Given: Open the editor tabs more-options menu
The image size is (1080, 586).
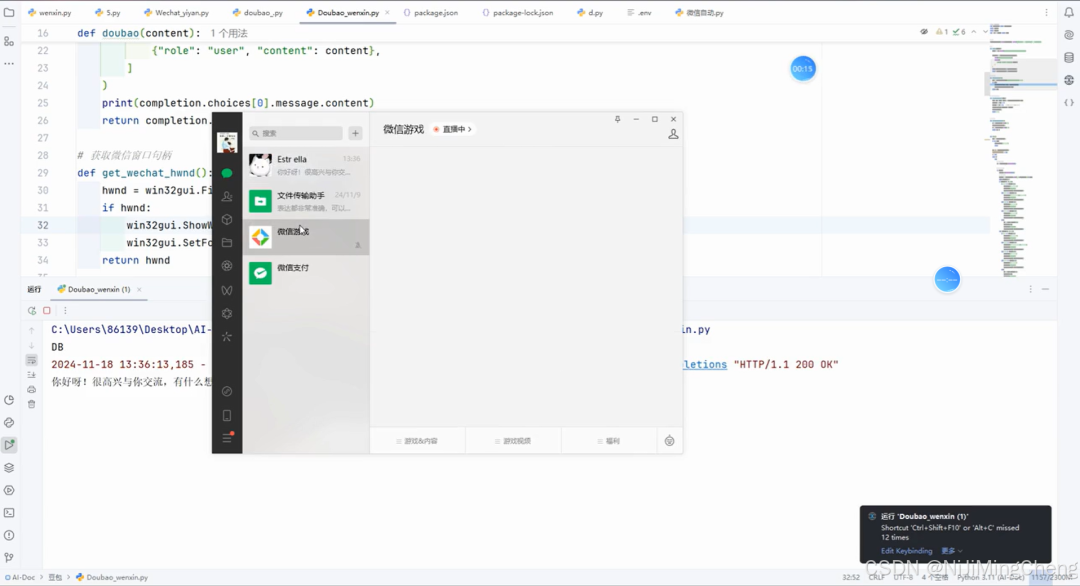Looking at the screenshot, I should (1046, 12).
